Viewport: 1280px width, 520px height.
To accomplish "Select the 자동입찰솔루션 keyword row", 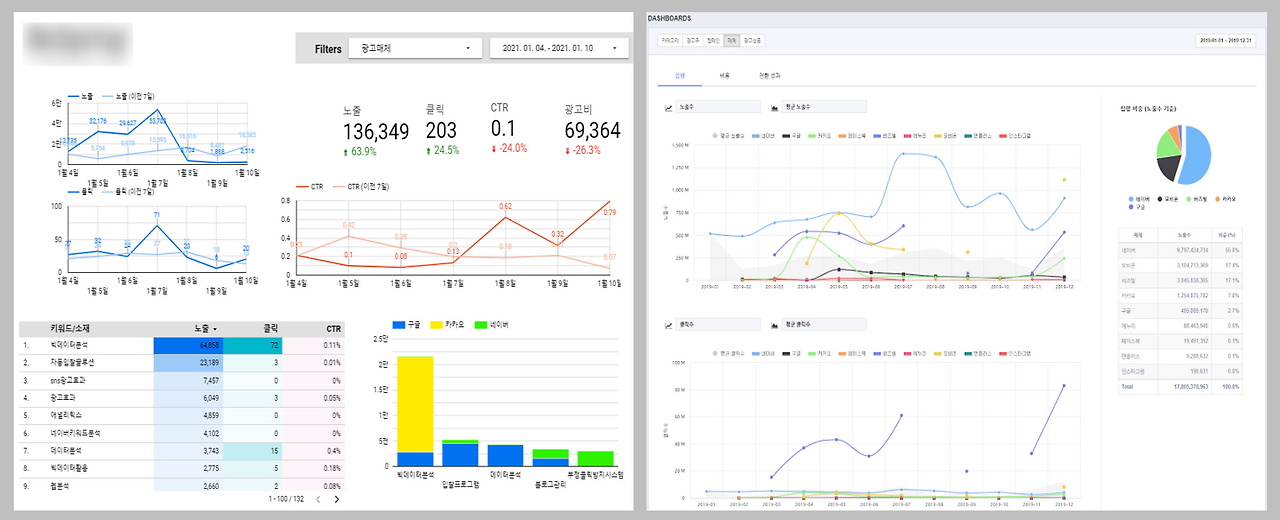I will click(182, 362).
